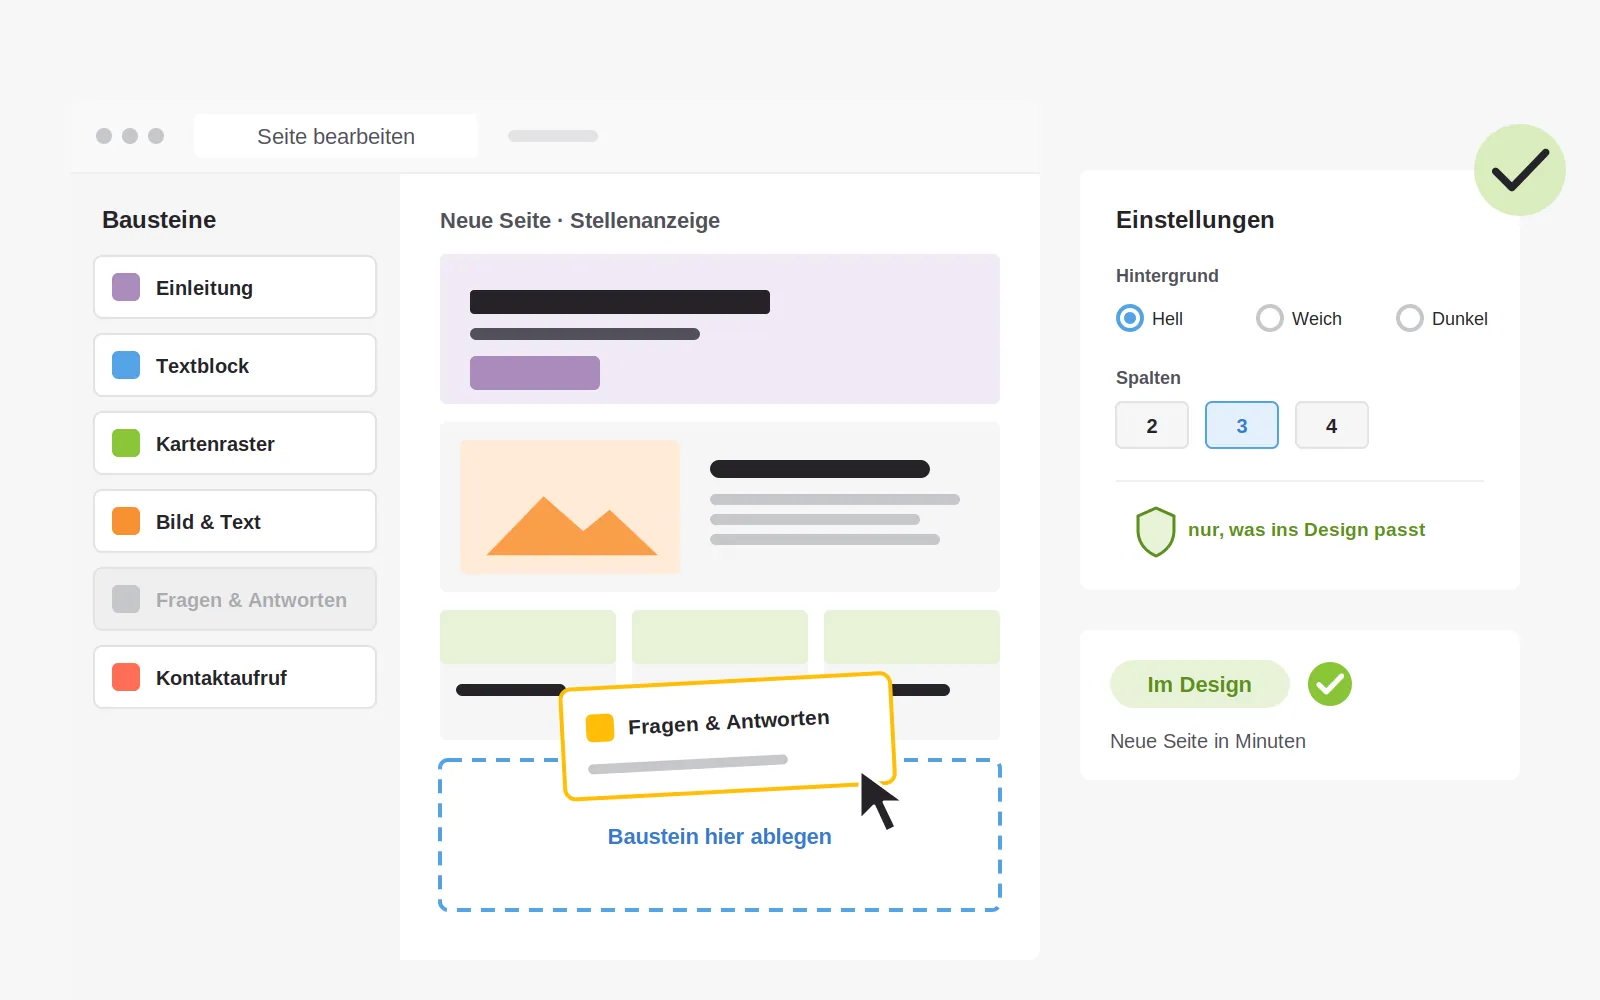The image size is (1600, 1000).
Task: Click the first window control dot
Action: point(104,136)
